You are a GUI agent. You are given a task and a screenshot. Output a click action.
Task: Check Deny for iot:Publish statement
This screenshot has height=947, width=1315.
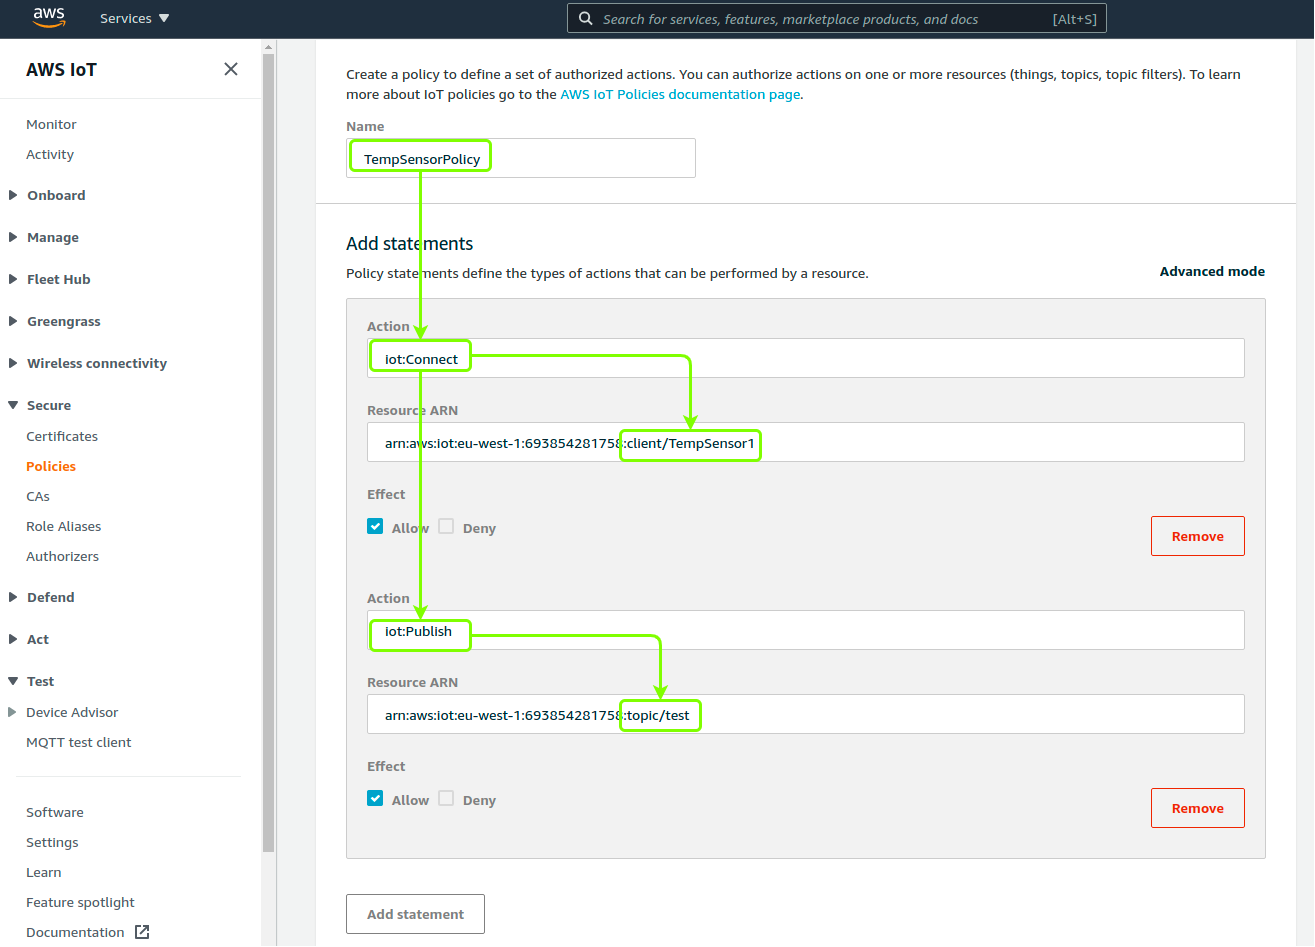446,798
